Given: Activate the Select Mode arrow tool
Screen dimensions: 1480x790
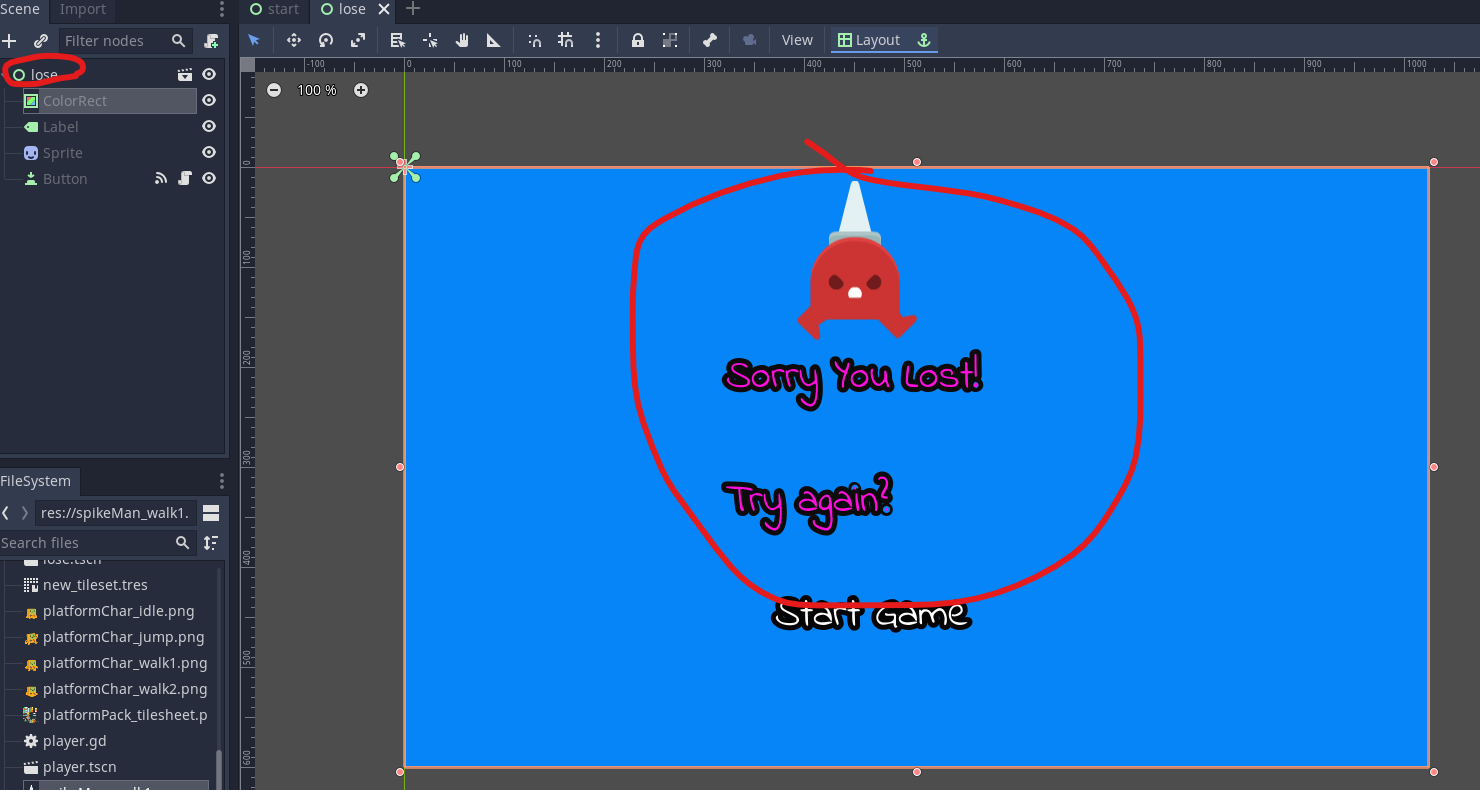Looking at the screenshot, I should pyautogui.click(x=254, y=40).
